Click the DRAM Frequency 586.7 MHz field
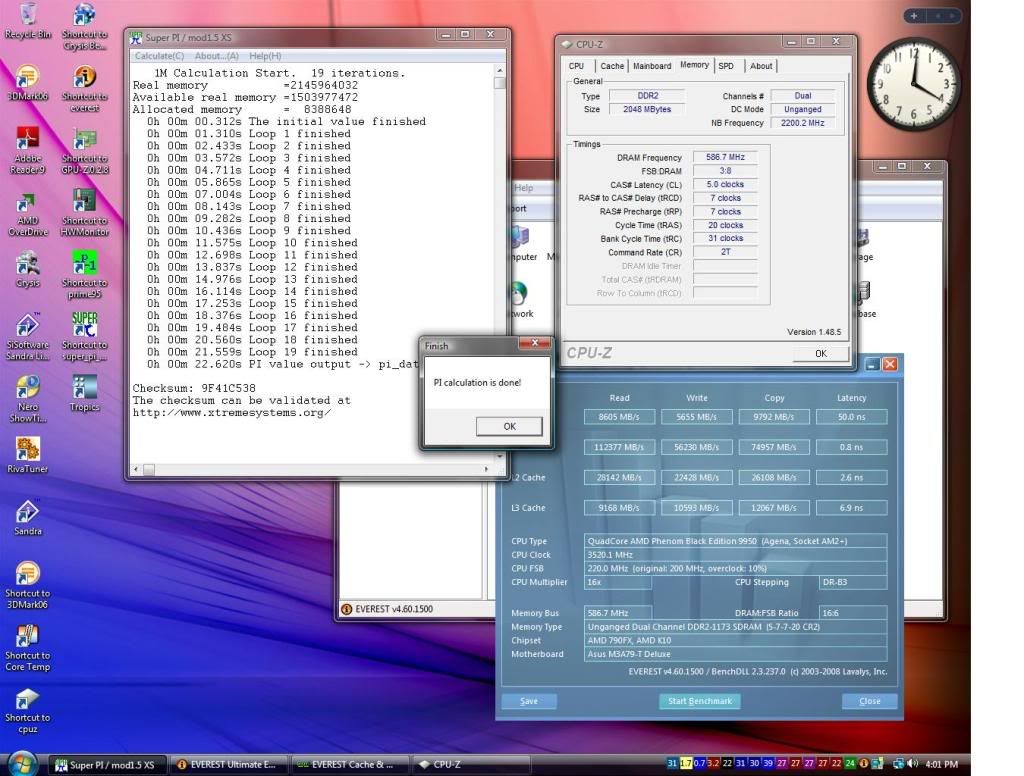The image size is (1024, 776). [725, 157]
